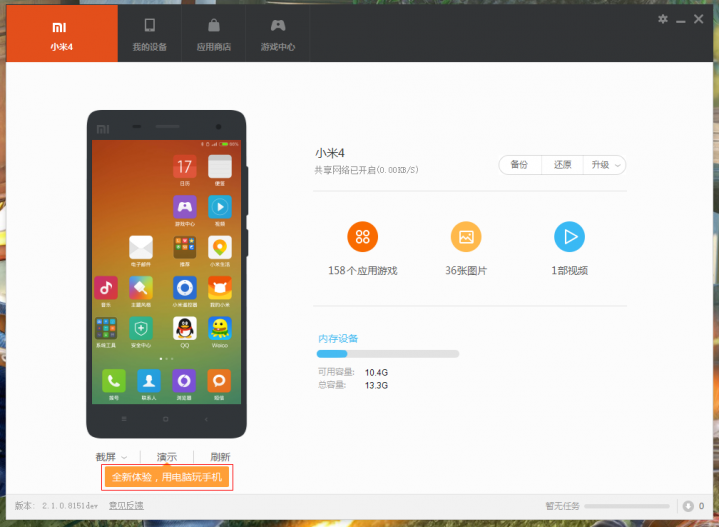The width and height of the screenshot is (719, 527).
Task: Click the 还原 restore button
Action: pos(562,165)
